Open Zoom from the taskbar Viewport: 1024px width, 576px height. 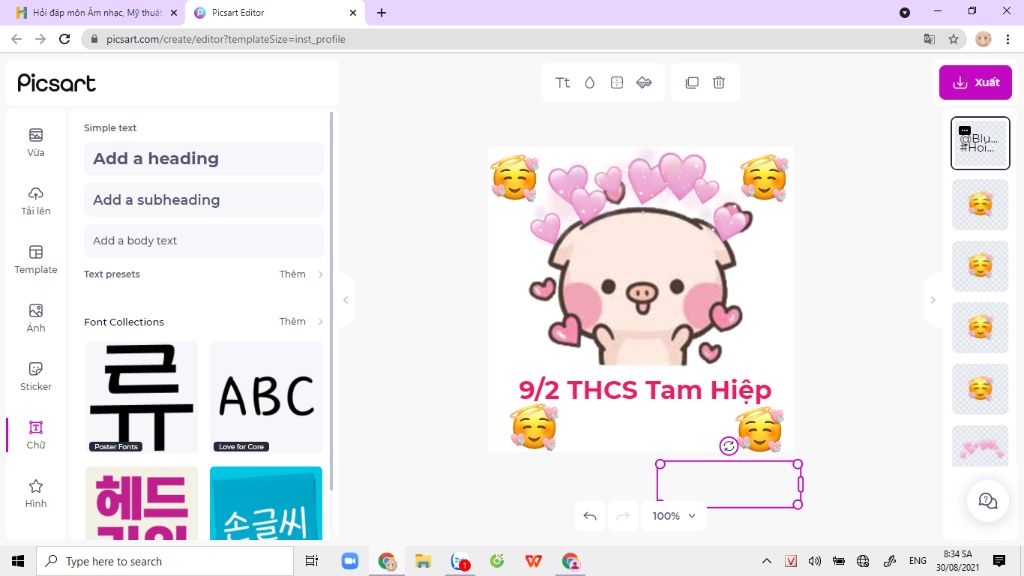click(350, 561)
